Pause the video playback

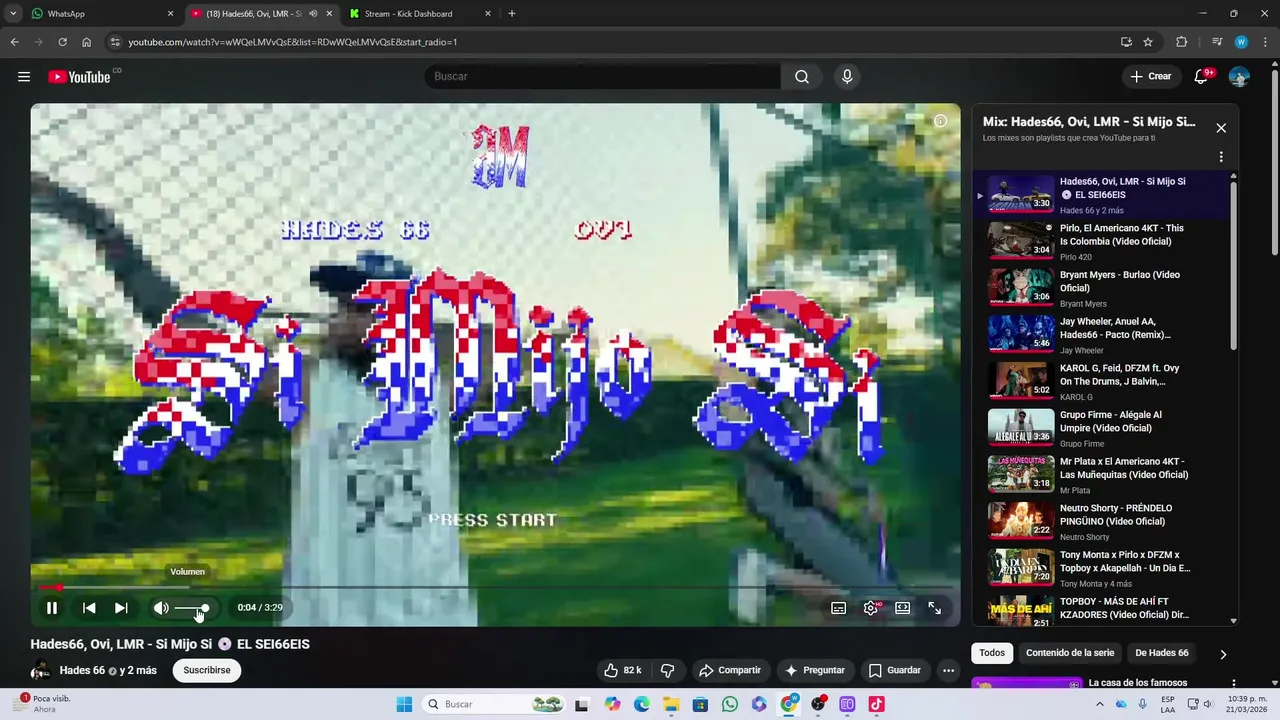click(52, 607)
